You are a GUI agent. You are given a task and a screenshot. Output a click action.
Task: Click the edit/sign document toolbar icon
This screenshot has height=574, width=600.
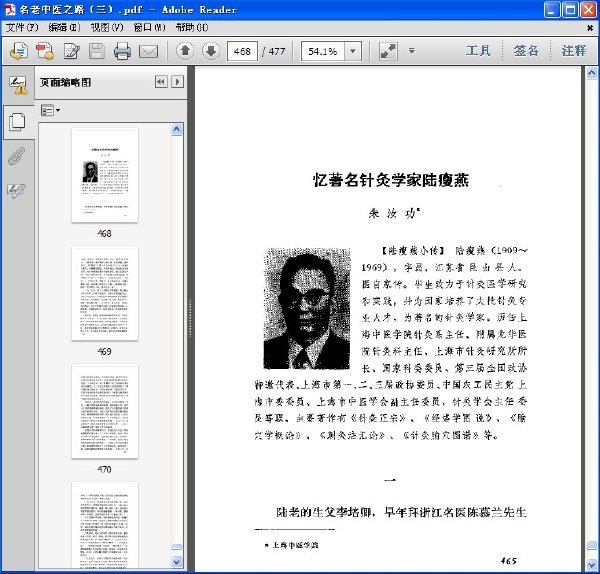72,51
